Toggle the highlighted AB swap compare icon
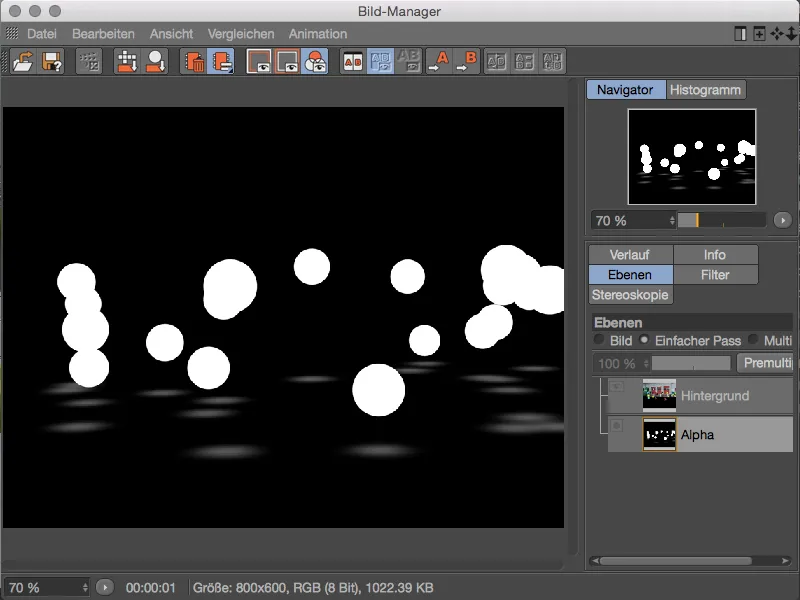 click(x=381, y=61)
